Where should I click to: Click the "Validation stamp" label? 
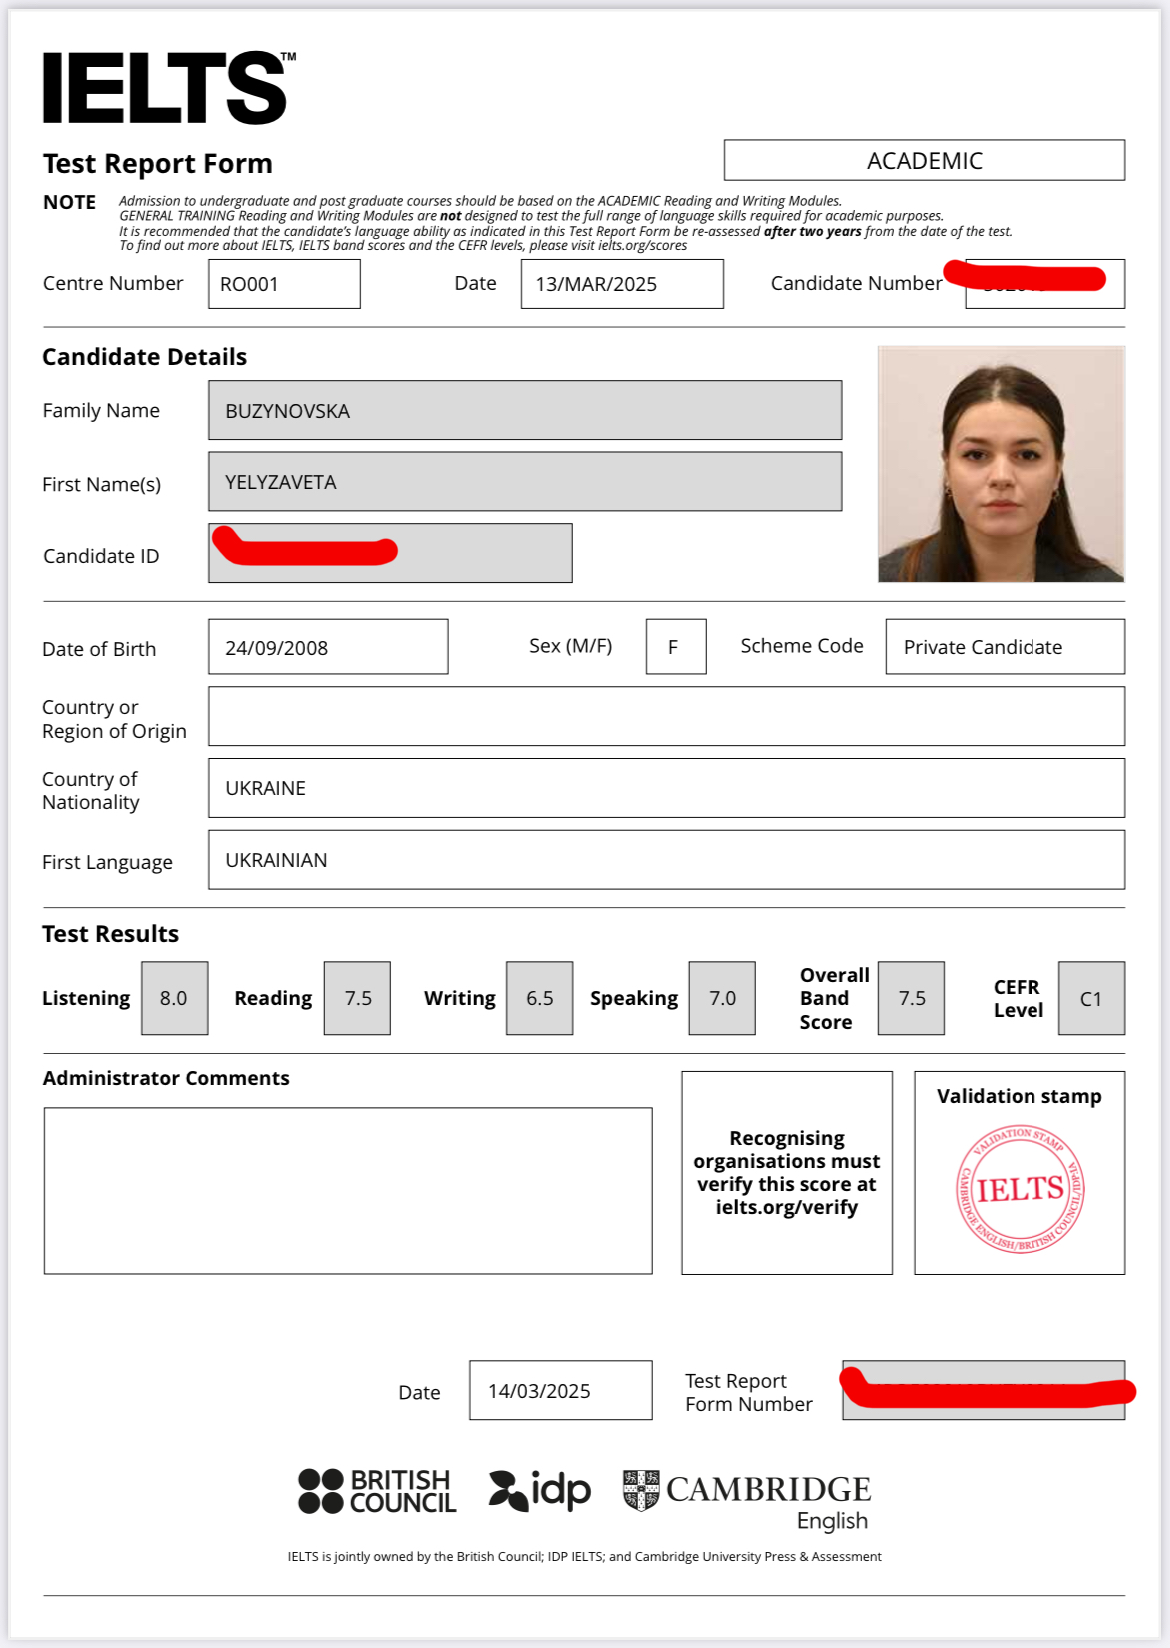(x=1019, y=1096)
